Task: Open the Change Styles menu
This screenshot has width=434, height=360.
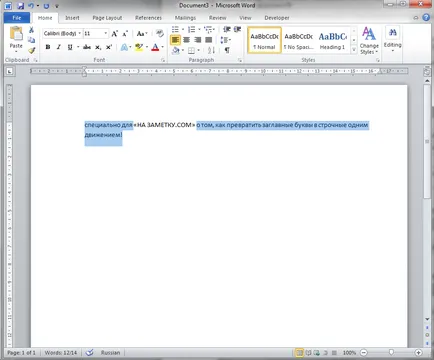Action: (x=369, y=41)
